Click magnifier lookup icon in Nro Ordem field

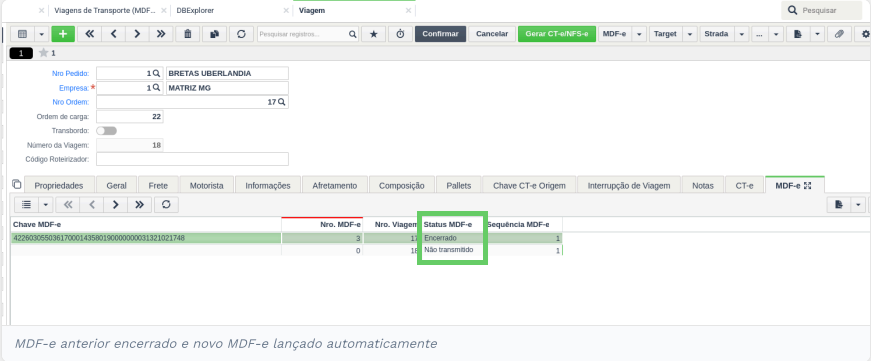pos(282,102)
